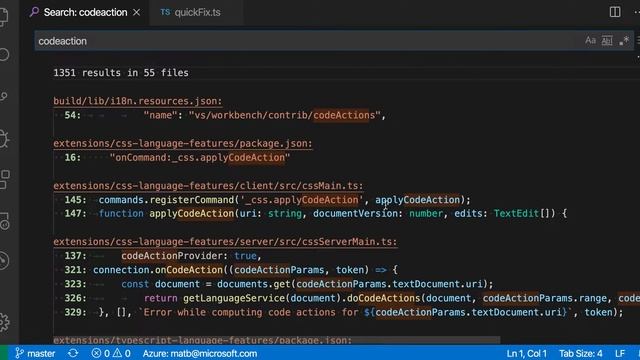Toggle Match Case in search
The height and width of the screenshot is (360, 640).
pyautogui.click(x=590, y=40)
